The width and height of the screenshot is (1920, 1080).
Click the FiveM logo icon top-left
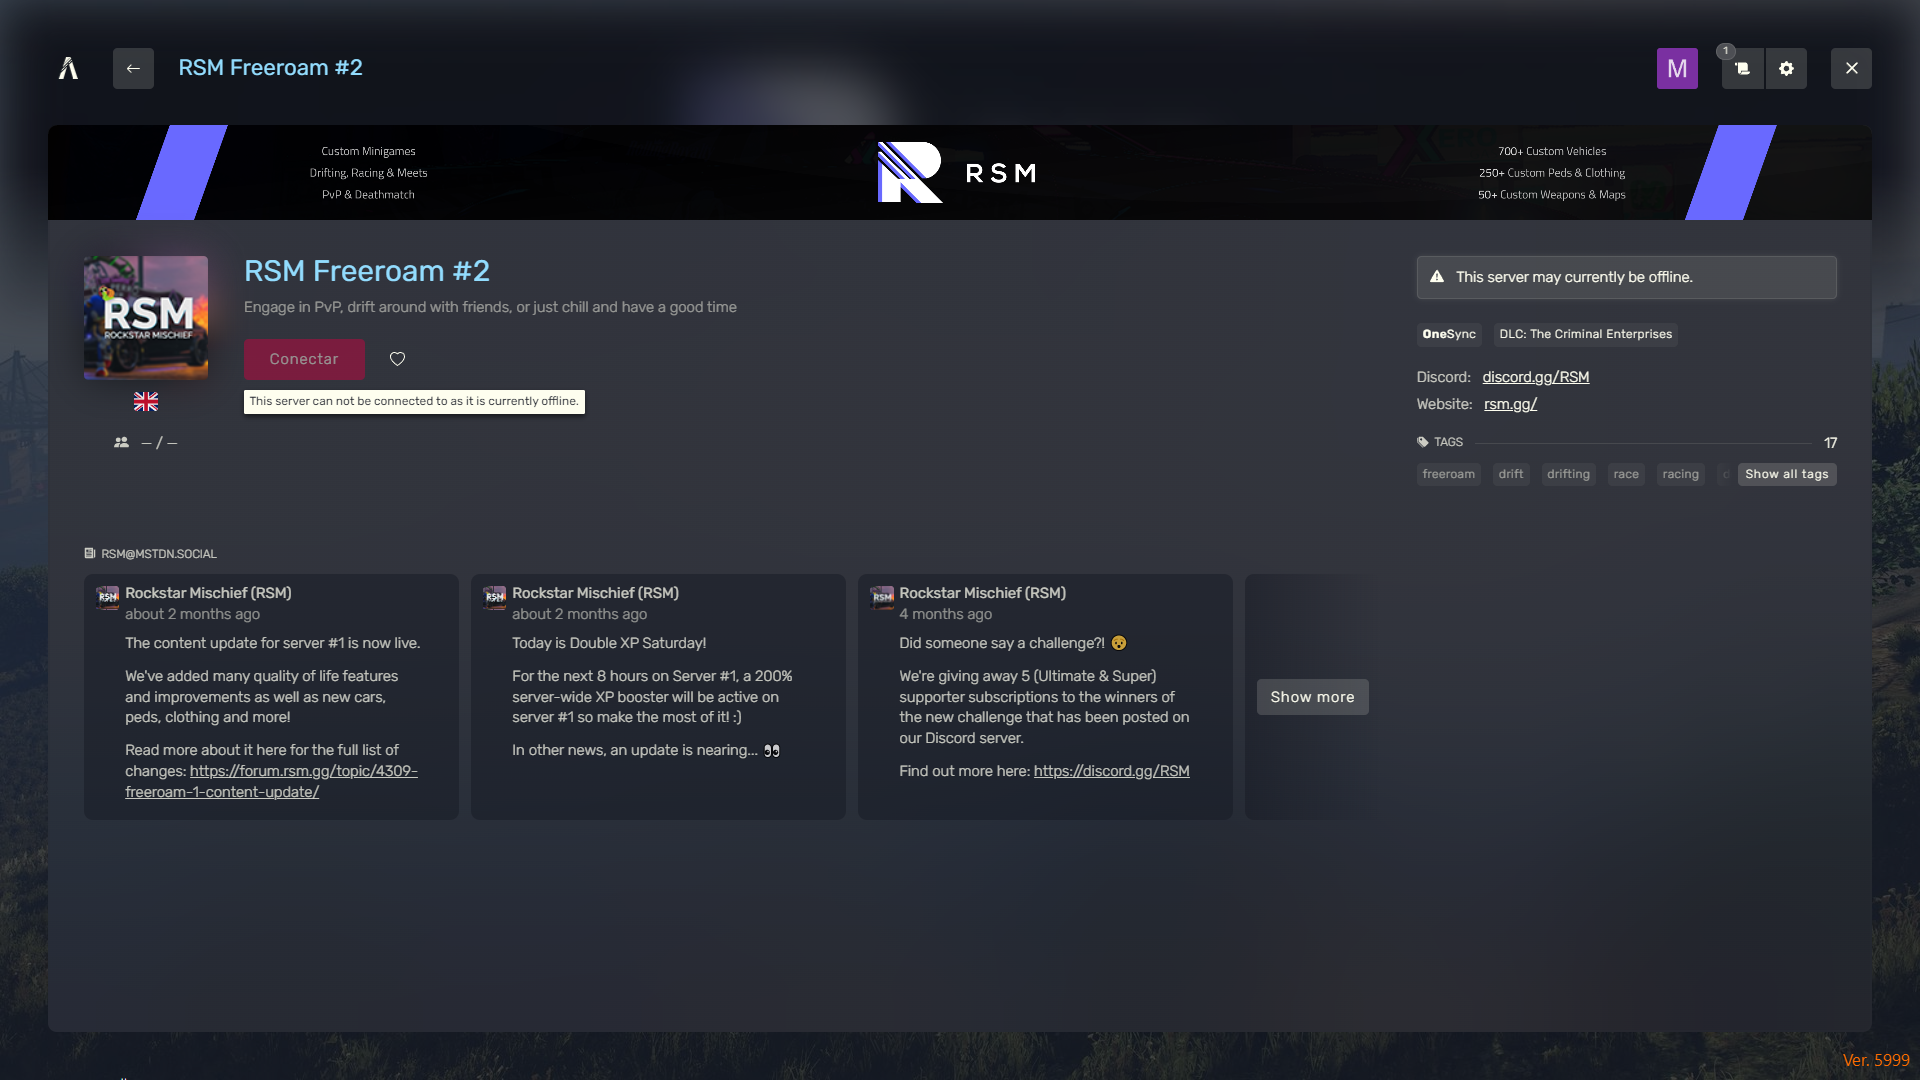coord(68,68)
